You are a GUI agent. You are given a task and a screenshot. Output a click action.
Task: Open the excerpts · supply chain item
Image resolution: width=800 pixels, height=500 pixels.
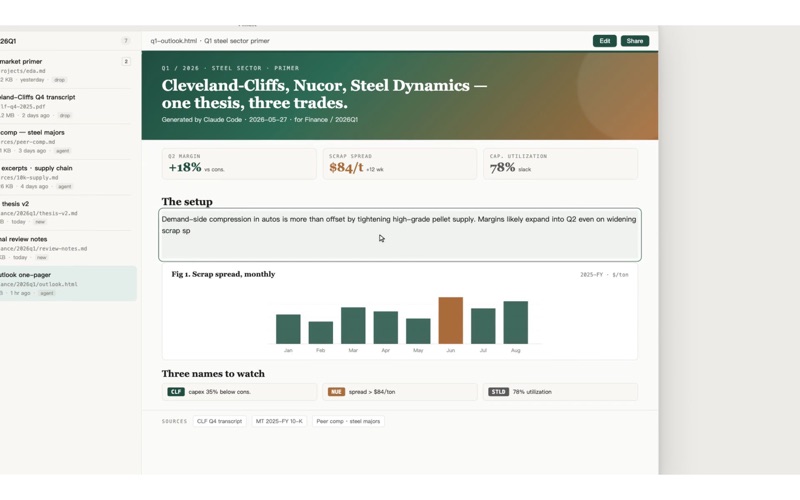click(66, 177)
